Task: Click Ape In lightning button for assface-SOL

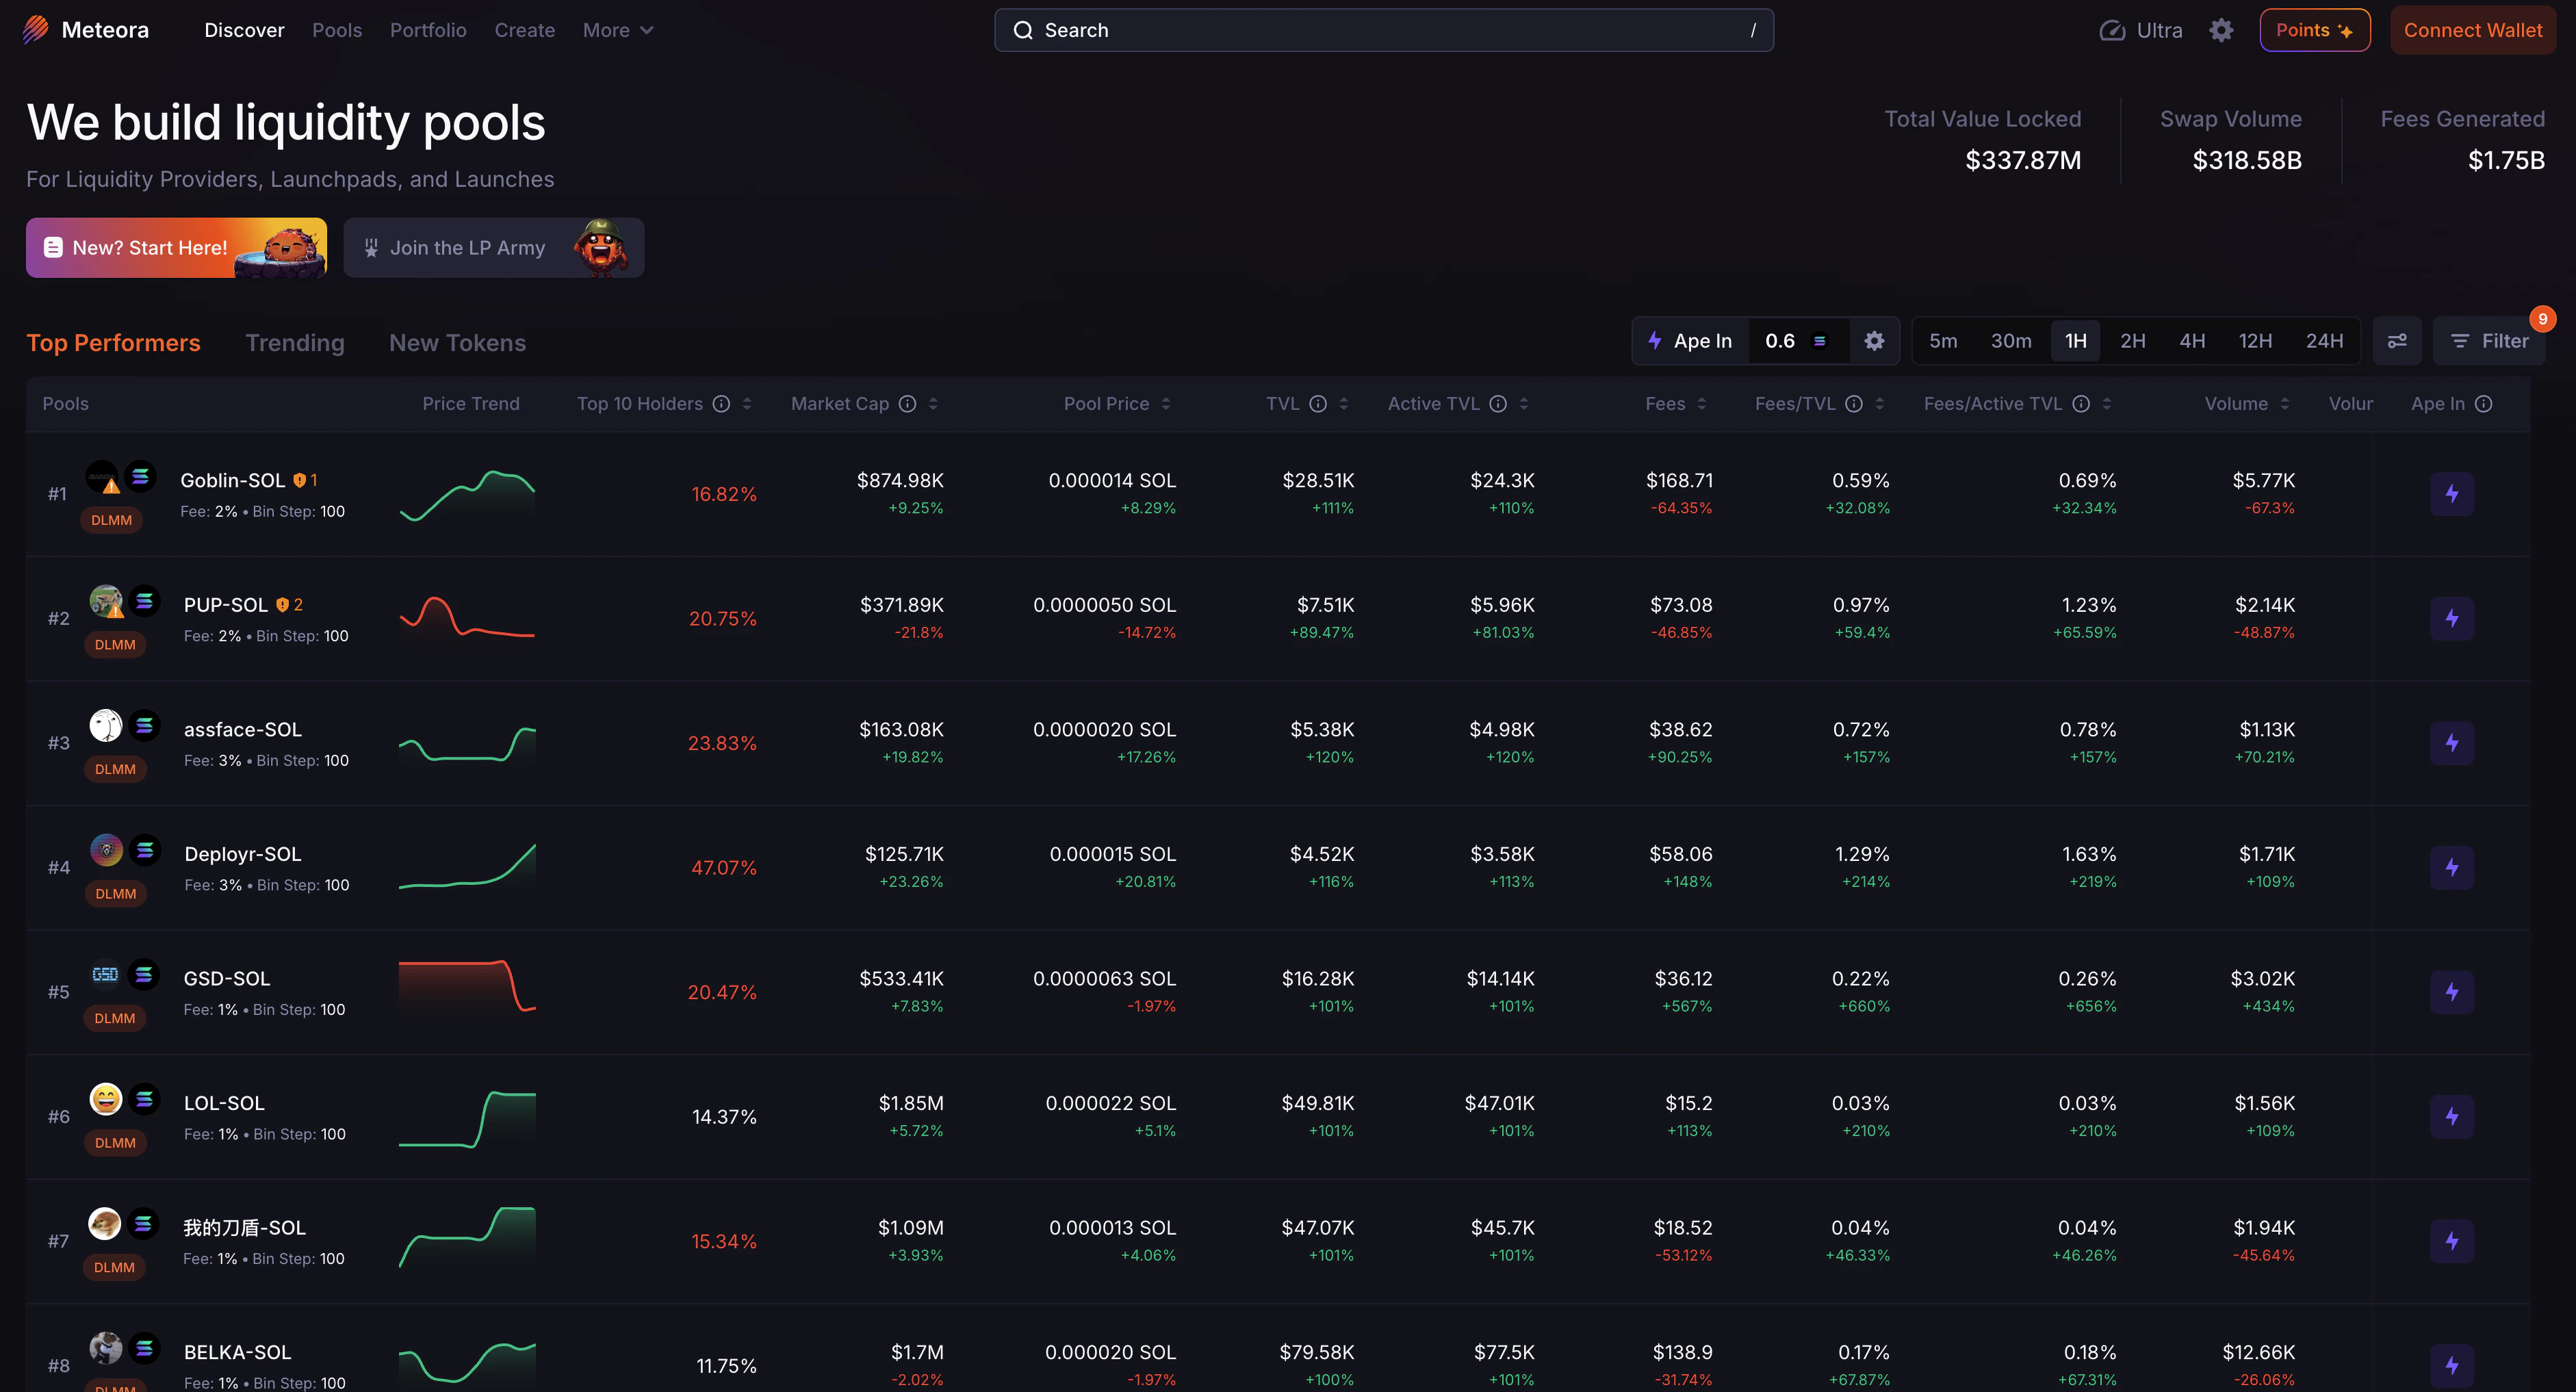Action: 2452,743
